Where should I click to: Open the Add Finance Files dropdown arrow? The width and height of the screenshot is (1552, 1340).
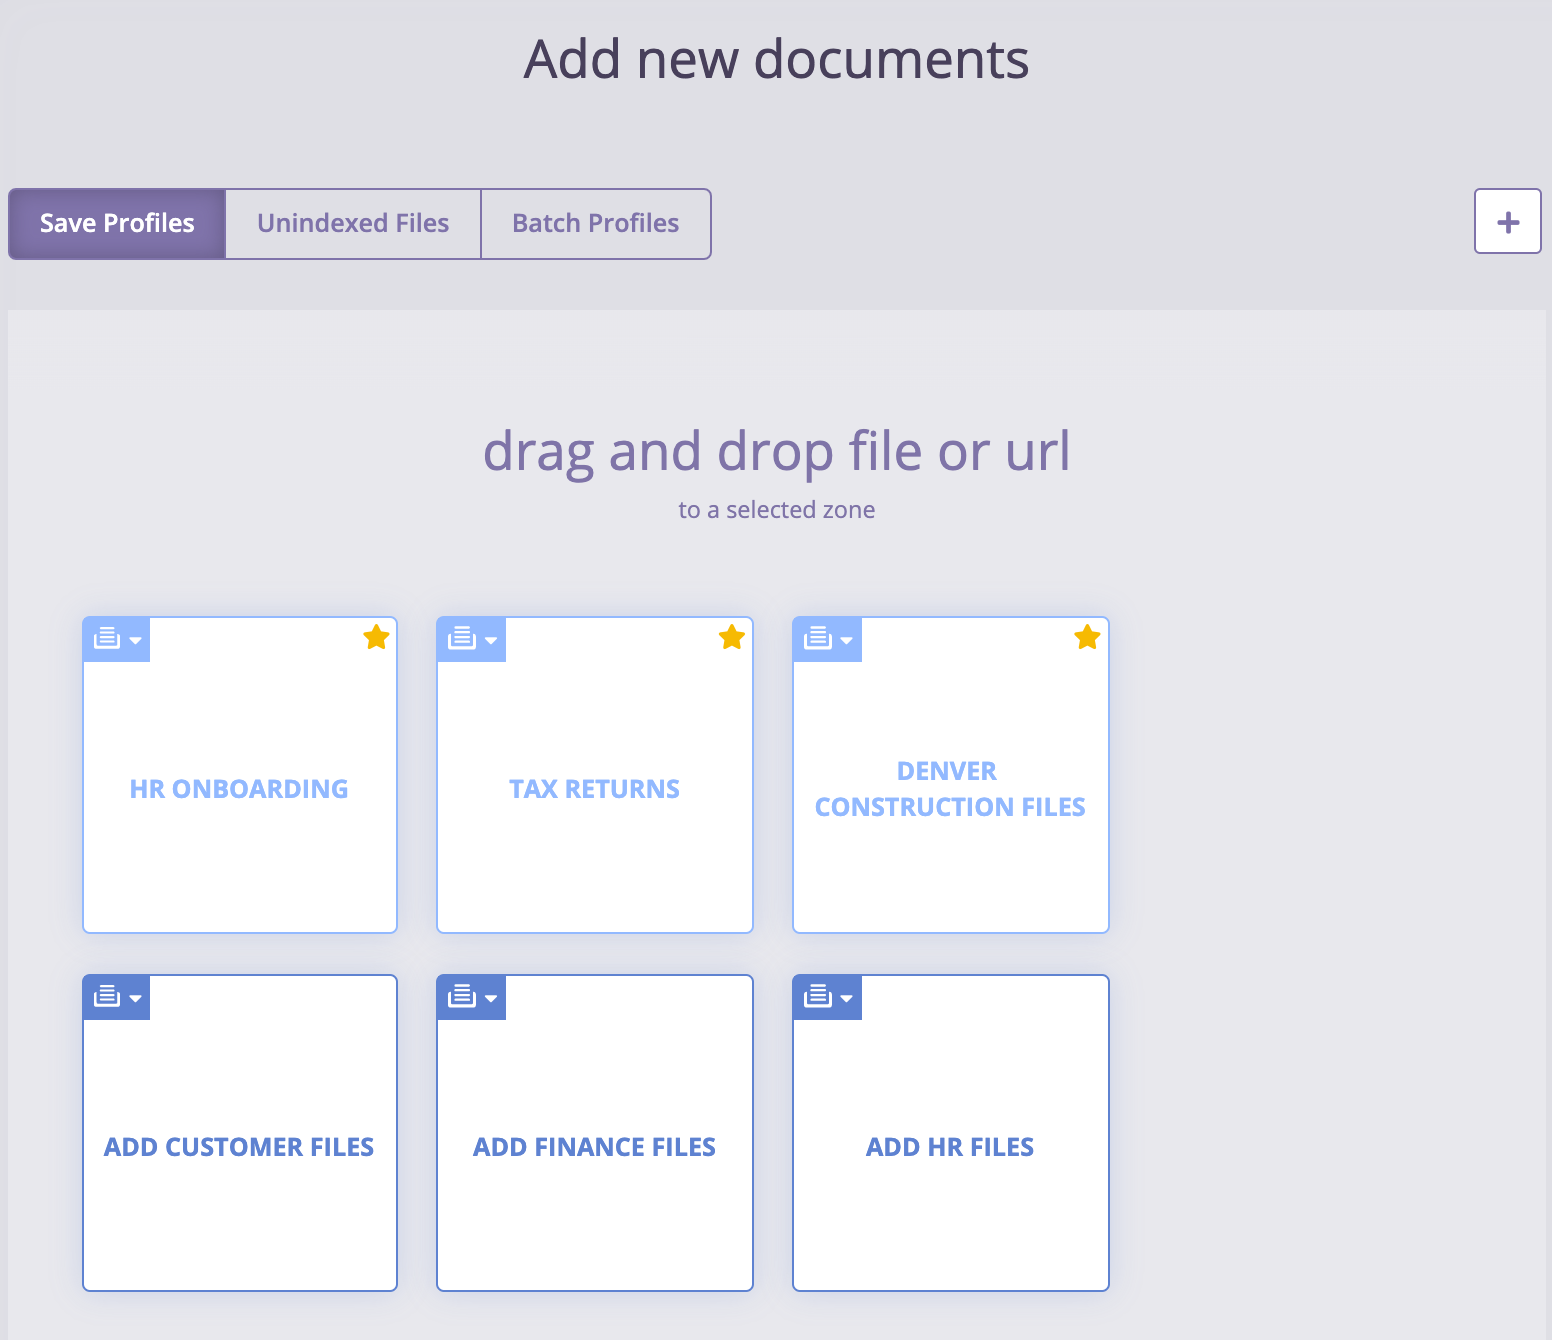pyautogui.click(x=491, y=997)
